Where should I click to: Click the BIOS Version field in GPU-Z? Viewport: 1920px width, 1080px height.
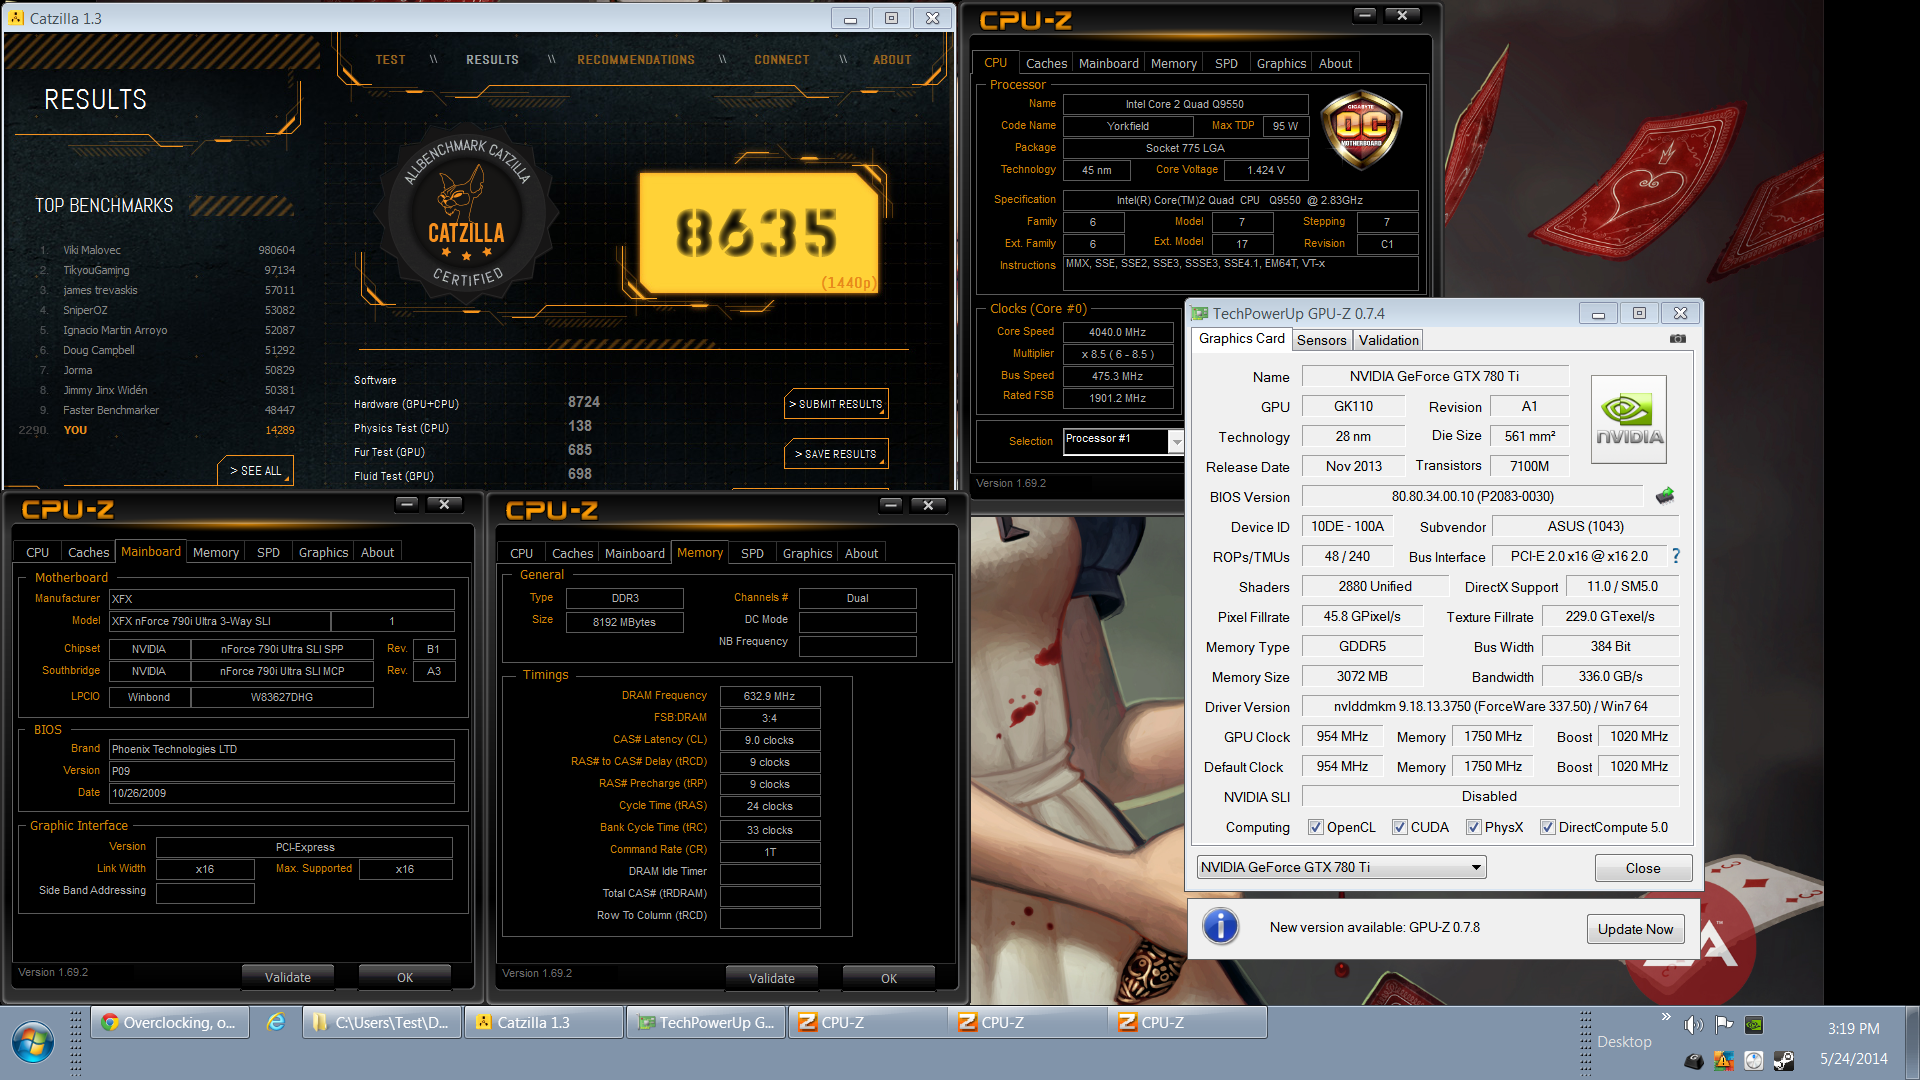coord(1472,496)
